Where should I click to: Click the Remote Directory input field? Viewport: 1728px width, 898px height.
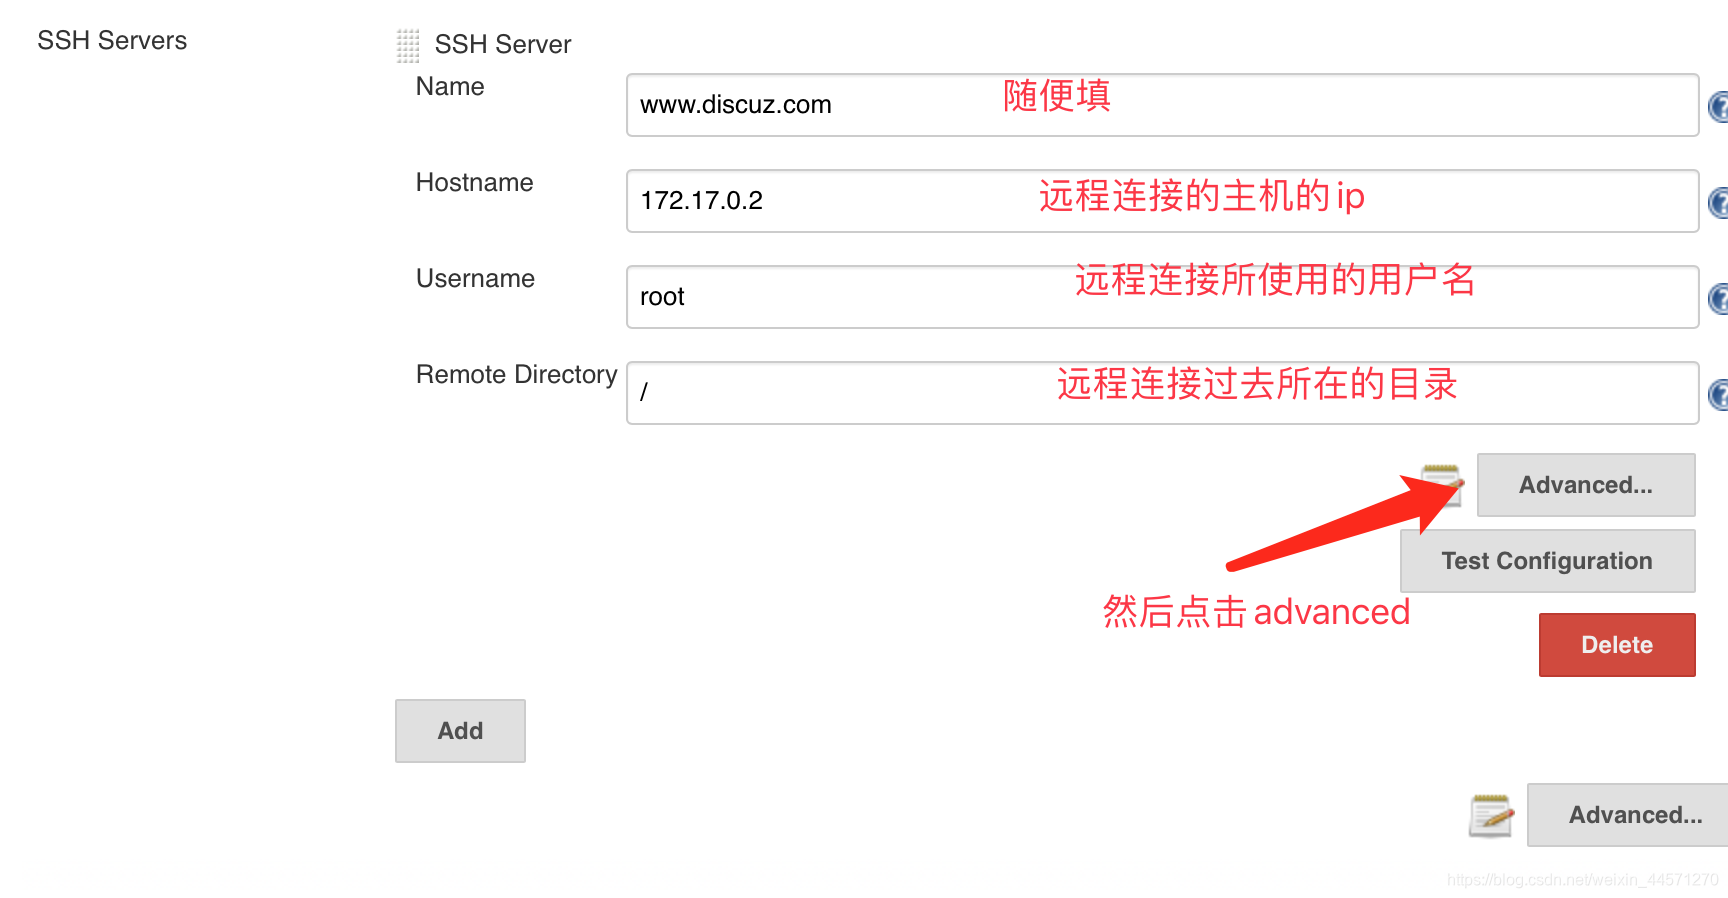pos(1162,393)
